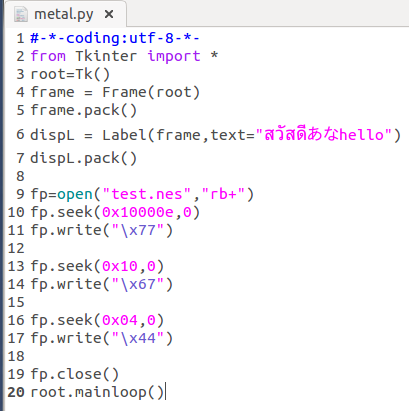
Task: Click the metal.py file icon in tab
Action: point(20,14)
